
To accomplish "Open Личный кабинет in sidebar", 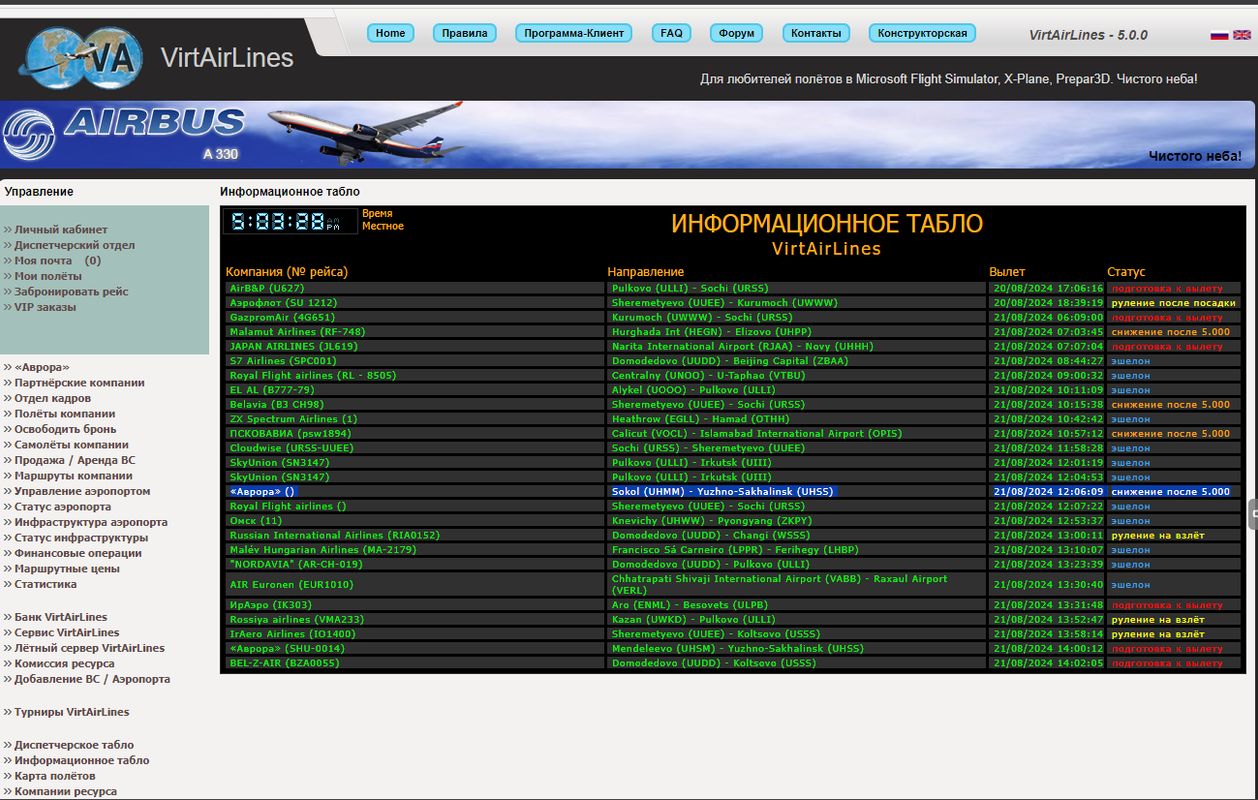I will pyautogui.click(x=61, y=230).
